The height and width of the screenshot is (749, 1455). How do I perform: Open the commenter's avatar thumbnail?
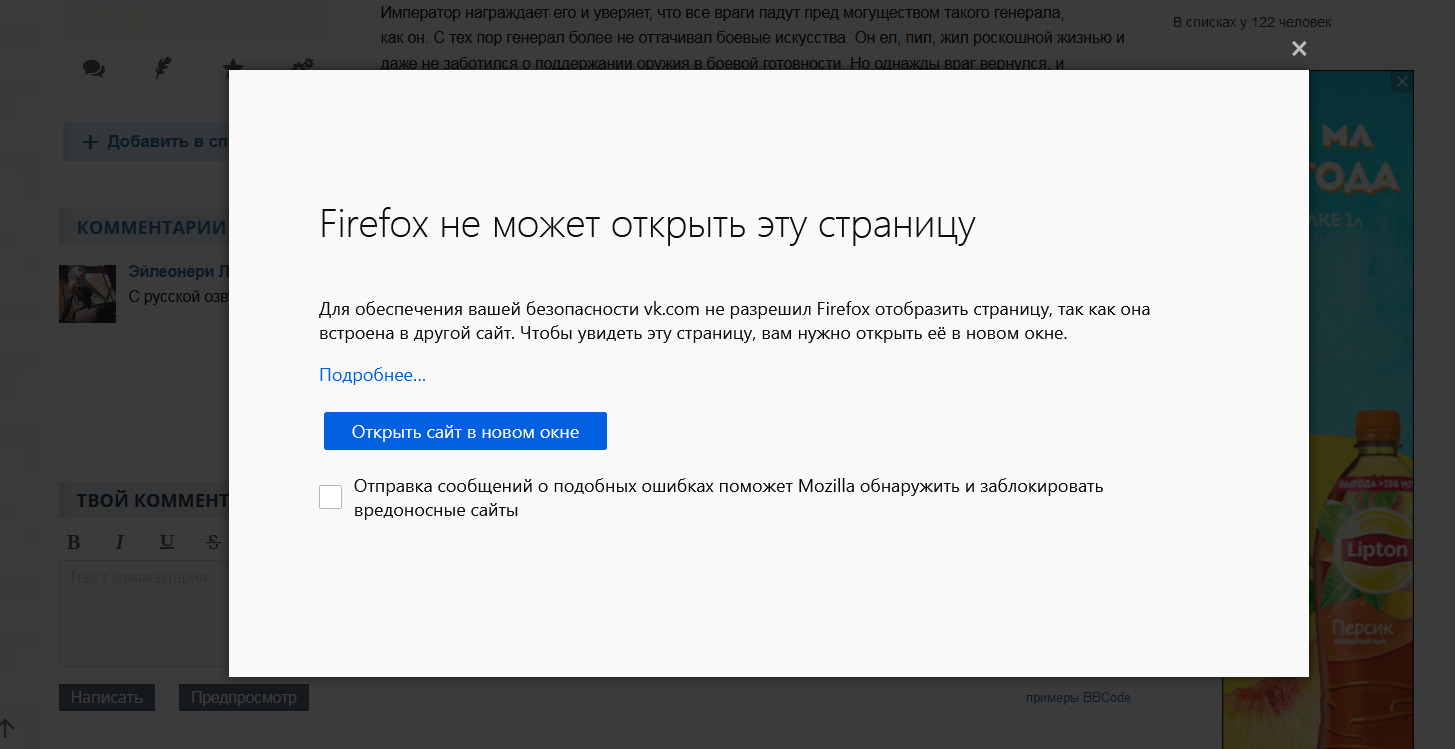click(87, 294)
